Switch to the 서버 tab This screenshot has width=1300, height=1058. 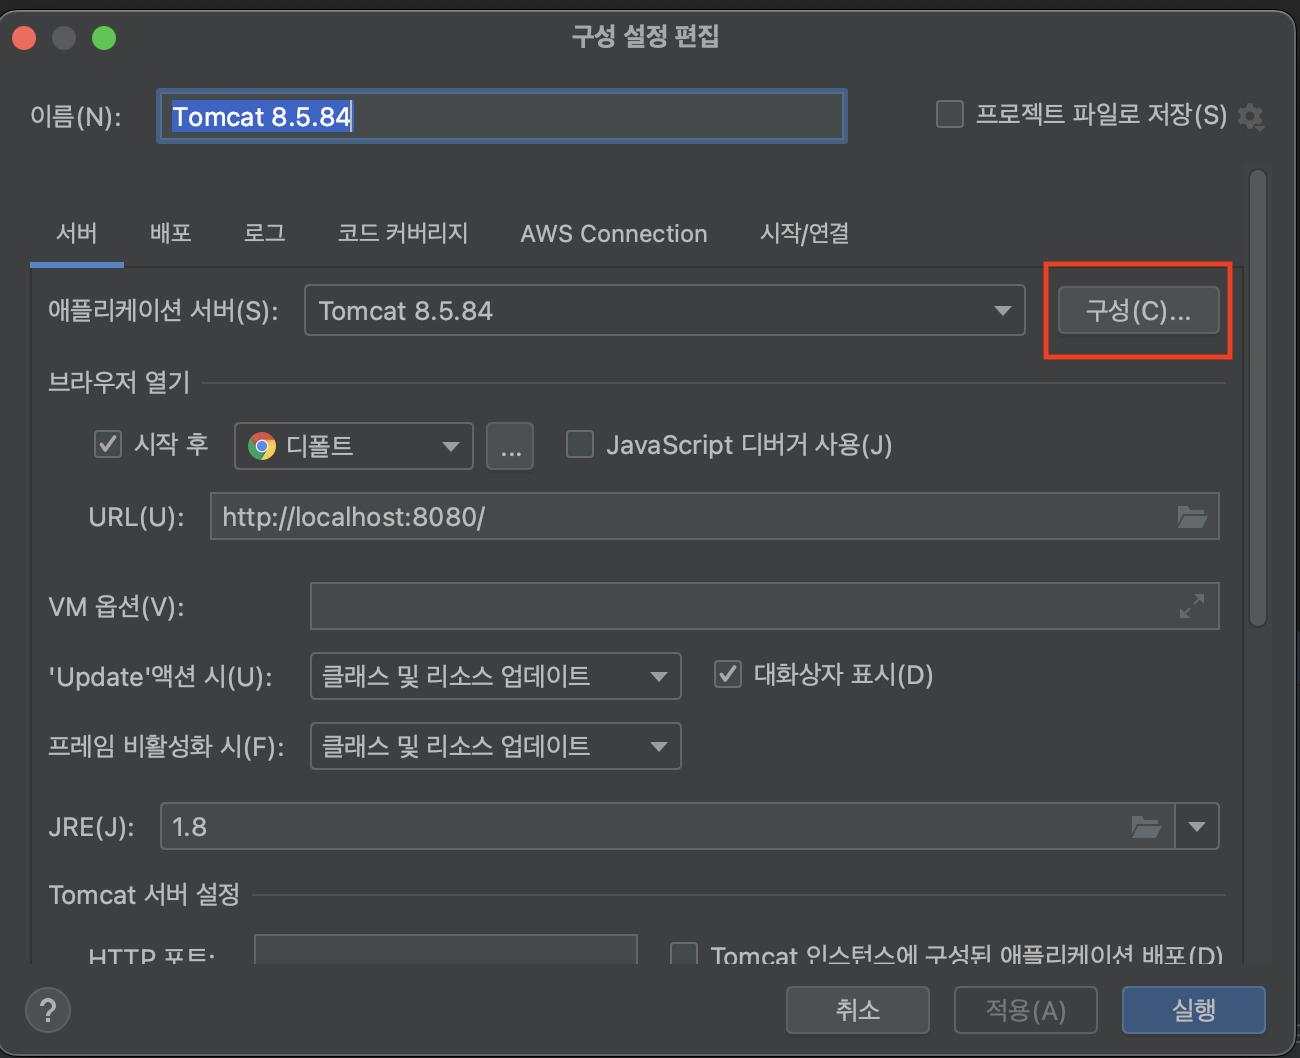pyautogui.click(x=77, y=234)
